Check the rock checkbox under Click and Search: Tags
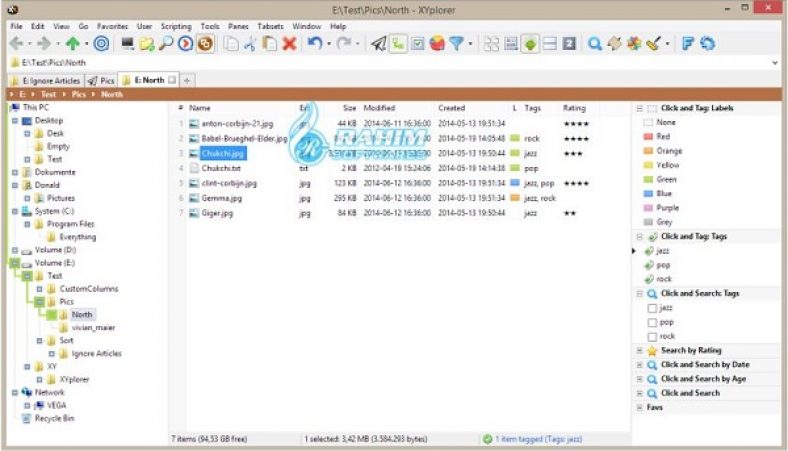The image size is (788, 451). coord(652,336)
